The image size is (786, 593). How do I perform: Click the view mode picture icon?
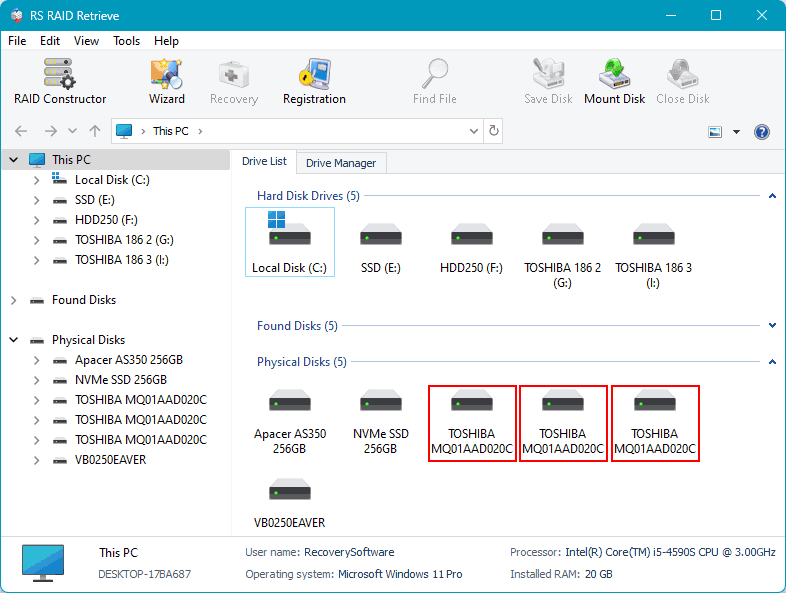(715, 132)
